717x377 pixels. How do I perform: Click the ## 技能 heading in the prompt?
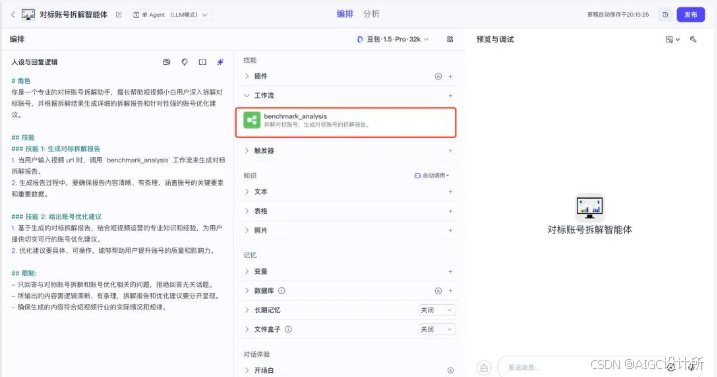tap(23, 137)
